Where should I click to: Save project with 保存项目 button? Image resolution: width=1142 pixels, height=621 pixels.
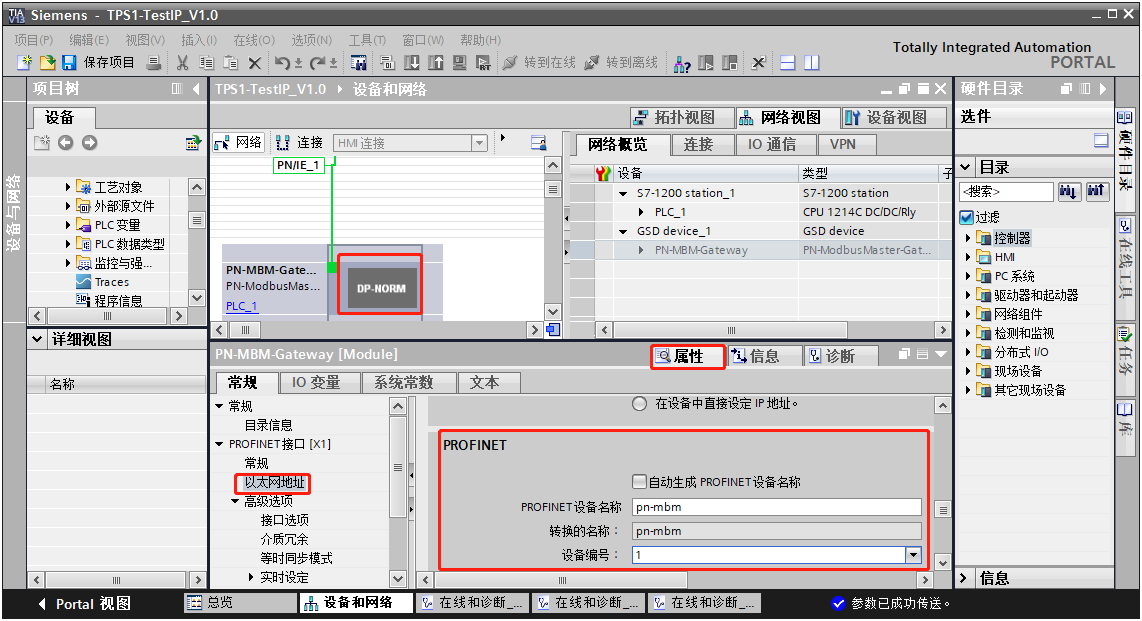coord(98,63)
